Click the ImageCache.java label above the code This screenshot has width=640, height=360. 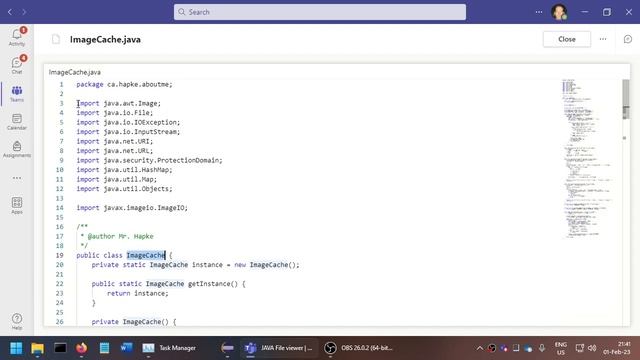tap(75, 72)
